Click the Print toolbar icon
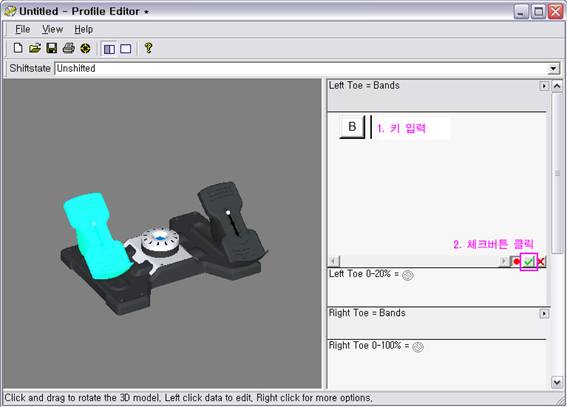 pos(68,48)
